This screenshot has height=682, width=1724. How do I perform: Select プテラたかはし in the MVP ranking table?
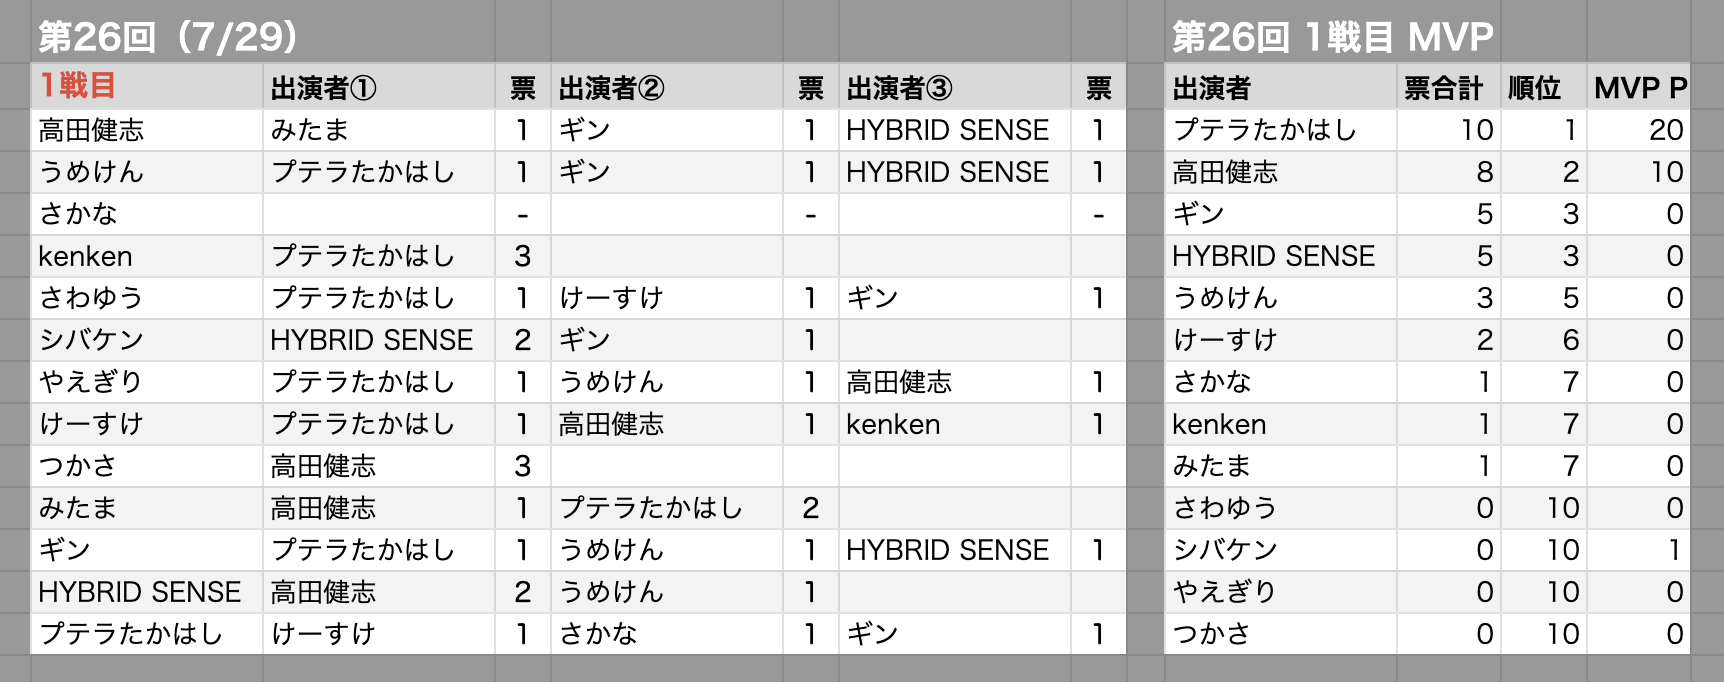tap(1265, 130)
